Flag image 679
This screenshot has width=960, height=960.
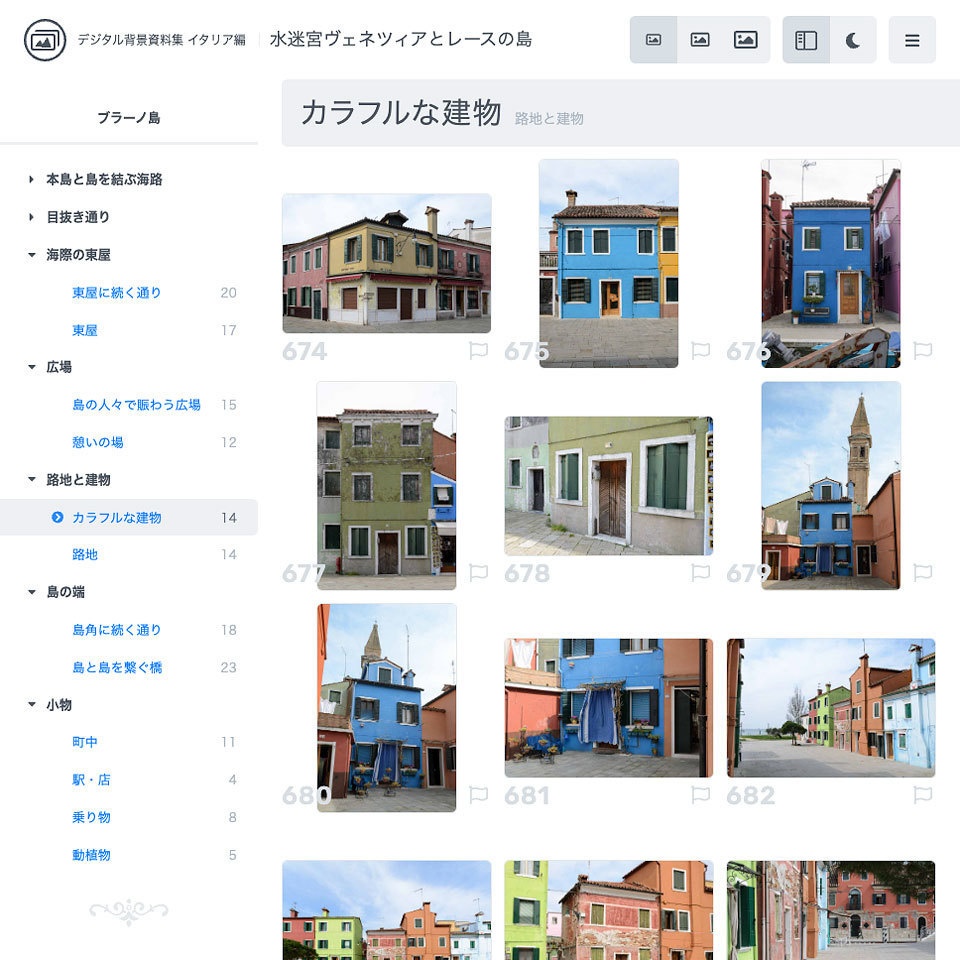[923, 572]
